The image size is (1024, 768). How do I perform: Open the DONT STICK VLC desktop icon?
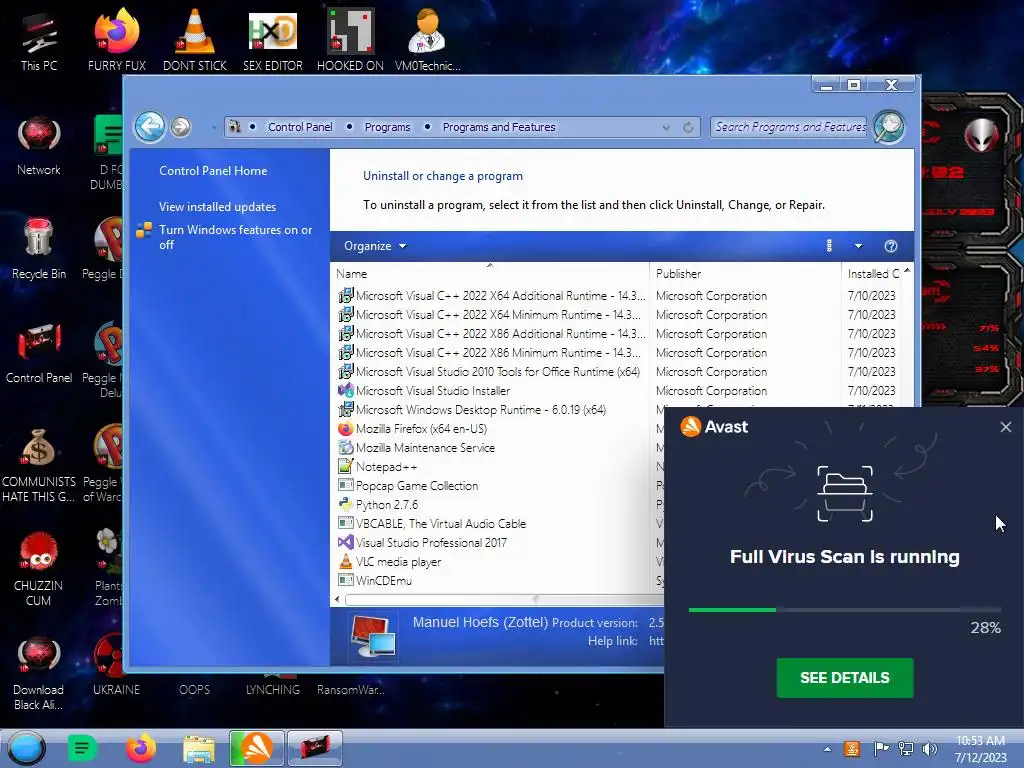195,39
